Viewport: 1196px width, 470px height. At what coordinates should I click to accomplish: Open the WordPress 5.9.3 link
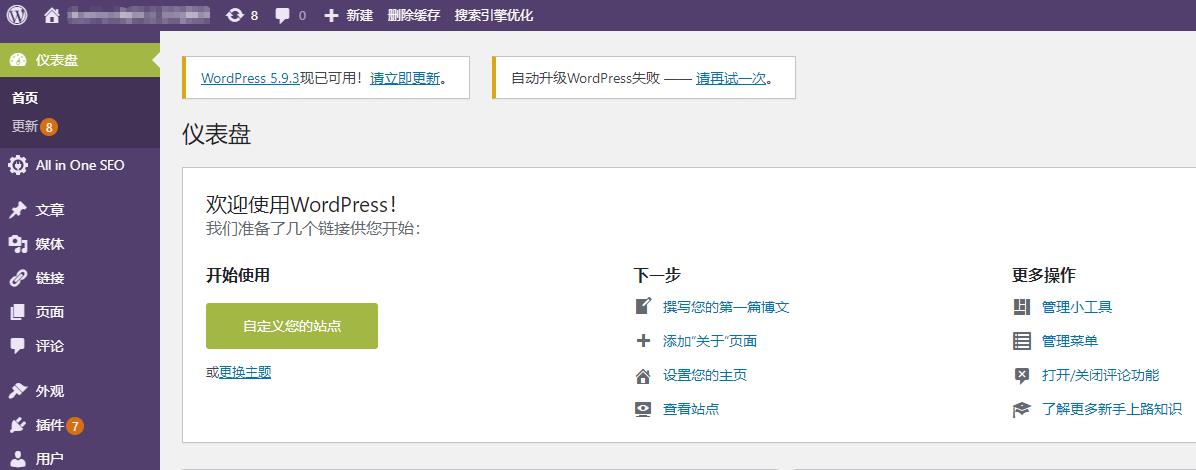coord(250,78)
